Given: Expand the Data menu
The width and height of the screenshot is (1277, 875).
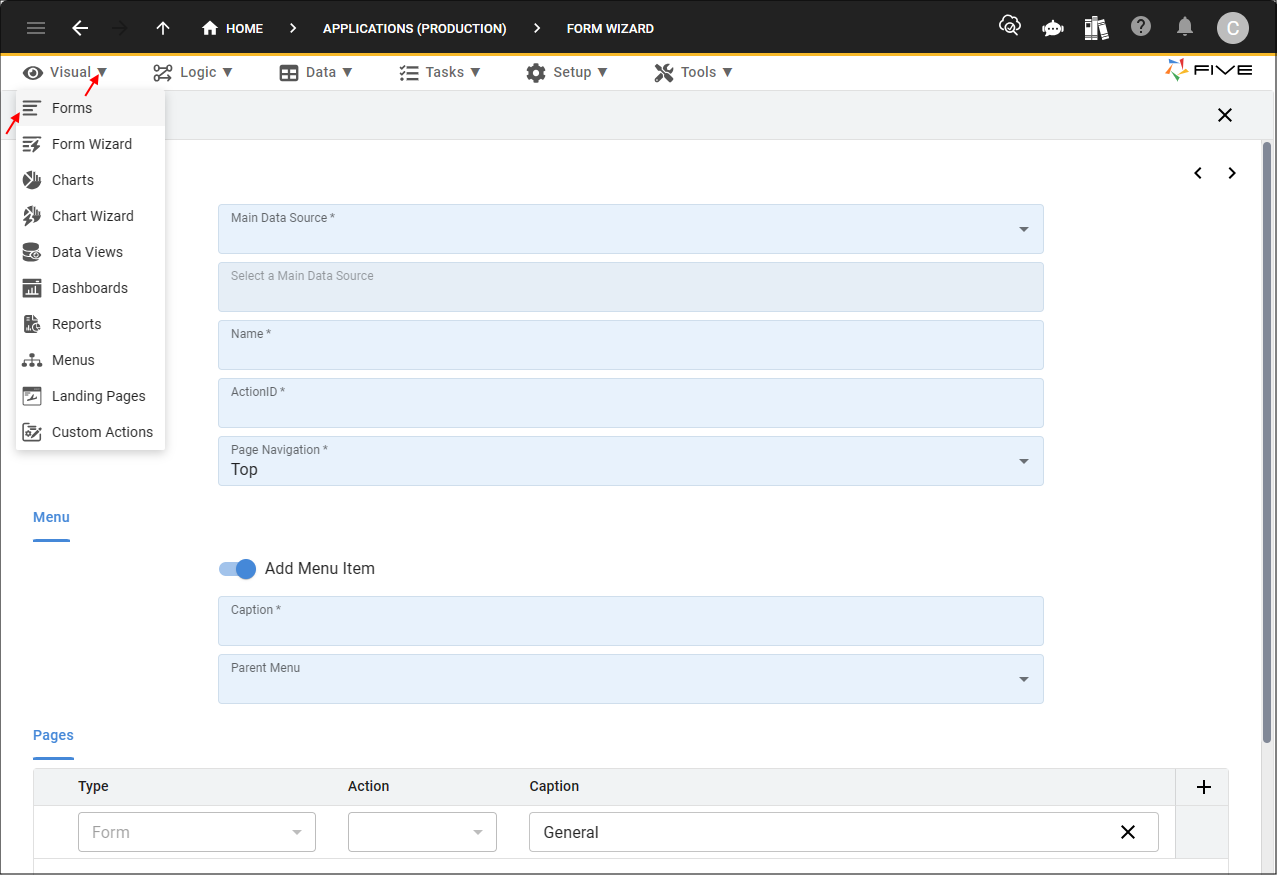Looking at the screenshot, I should (316, 72).
